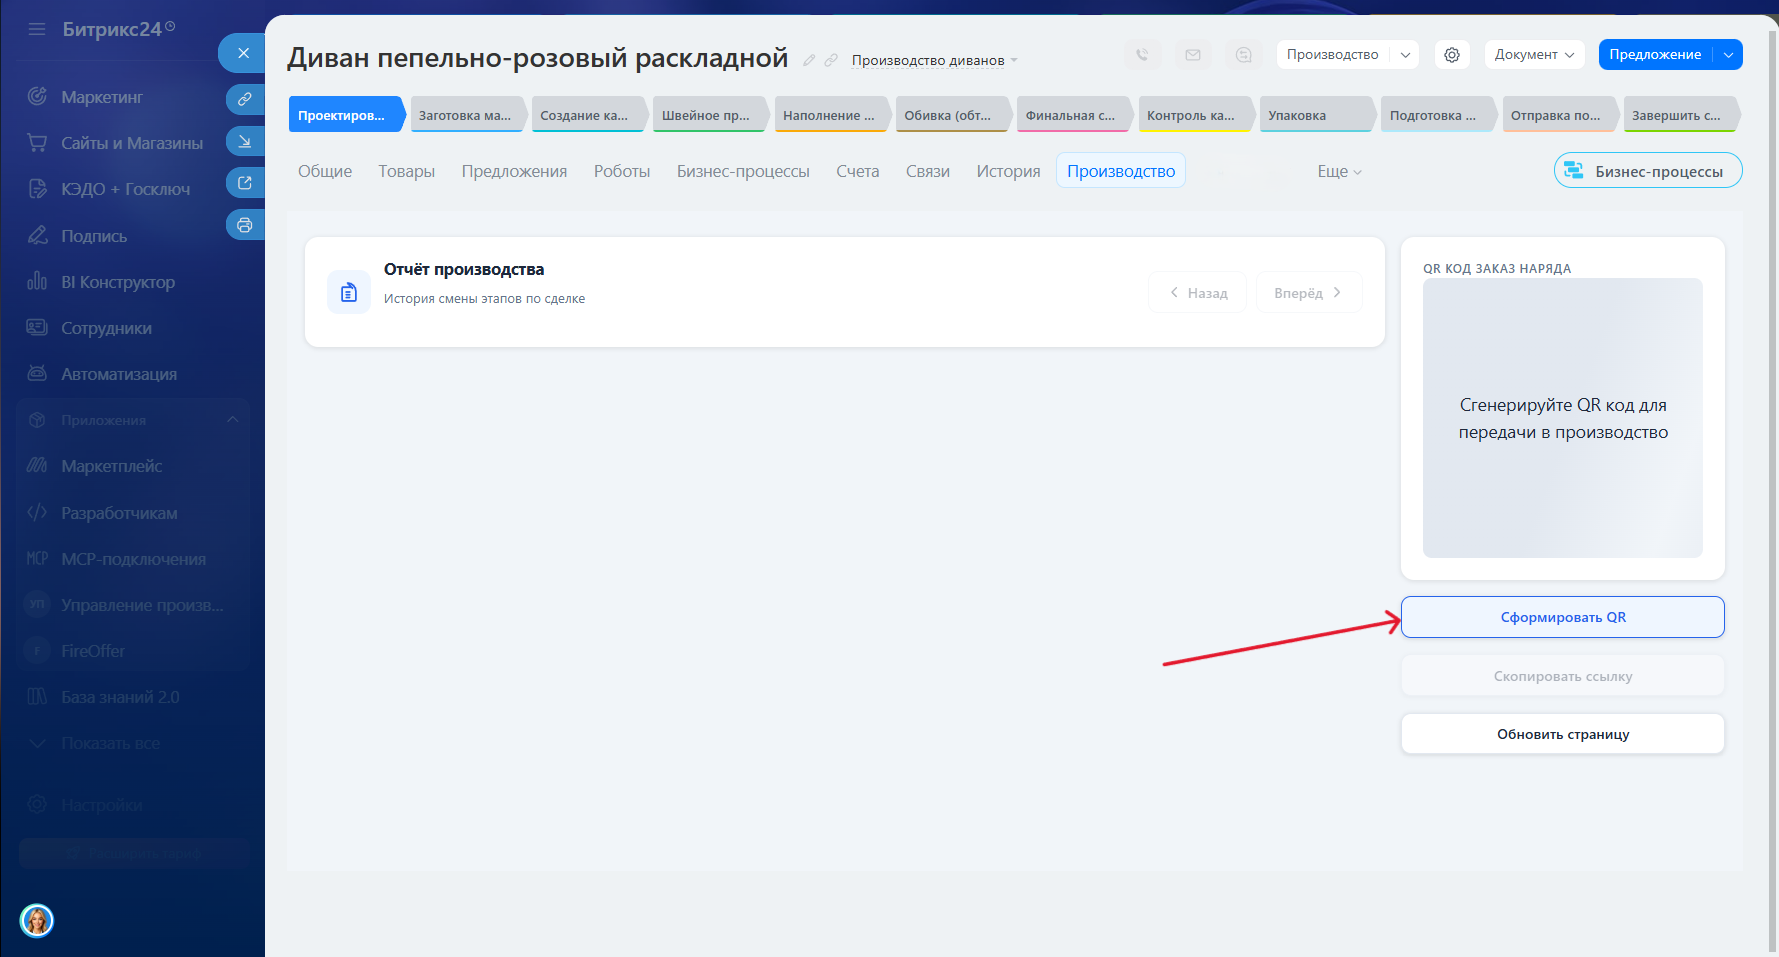Switch to the Товары tab
Viewport: 1779px width, 957px height.
(406, 172)
